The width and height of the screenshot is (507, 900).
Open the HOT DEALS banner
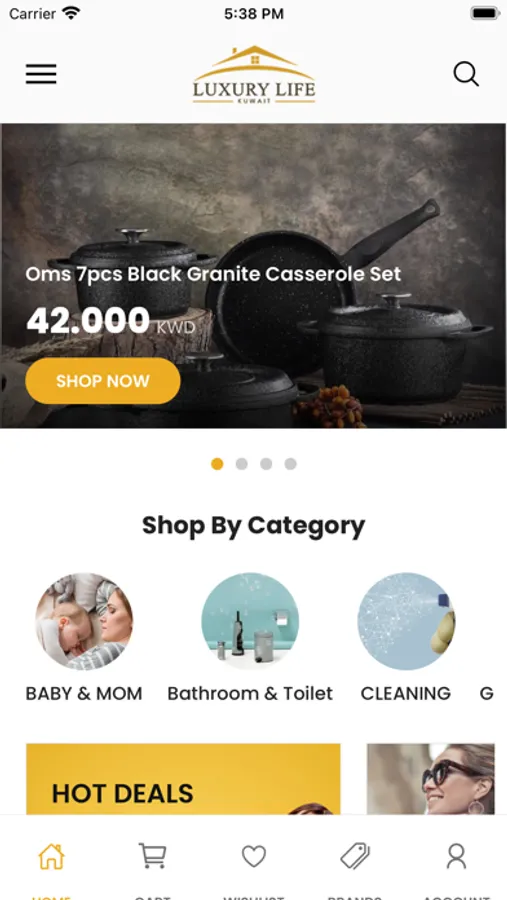coord(183,779)
